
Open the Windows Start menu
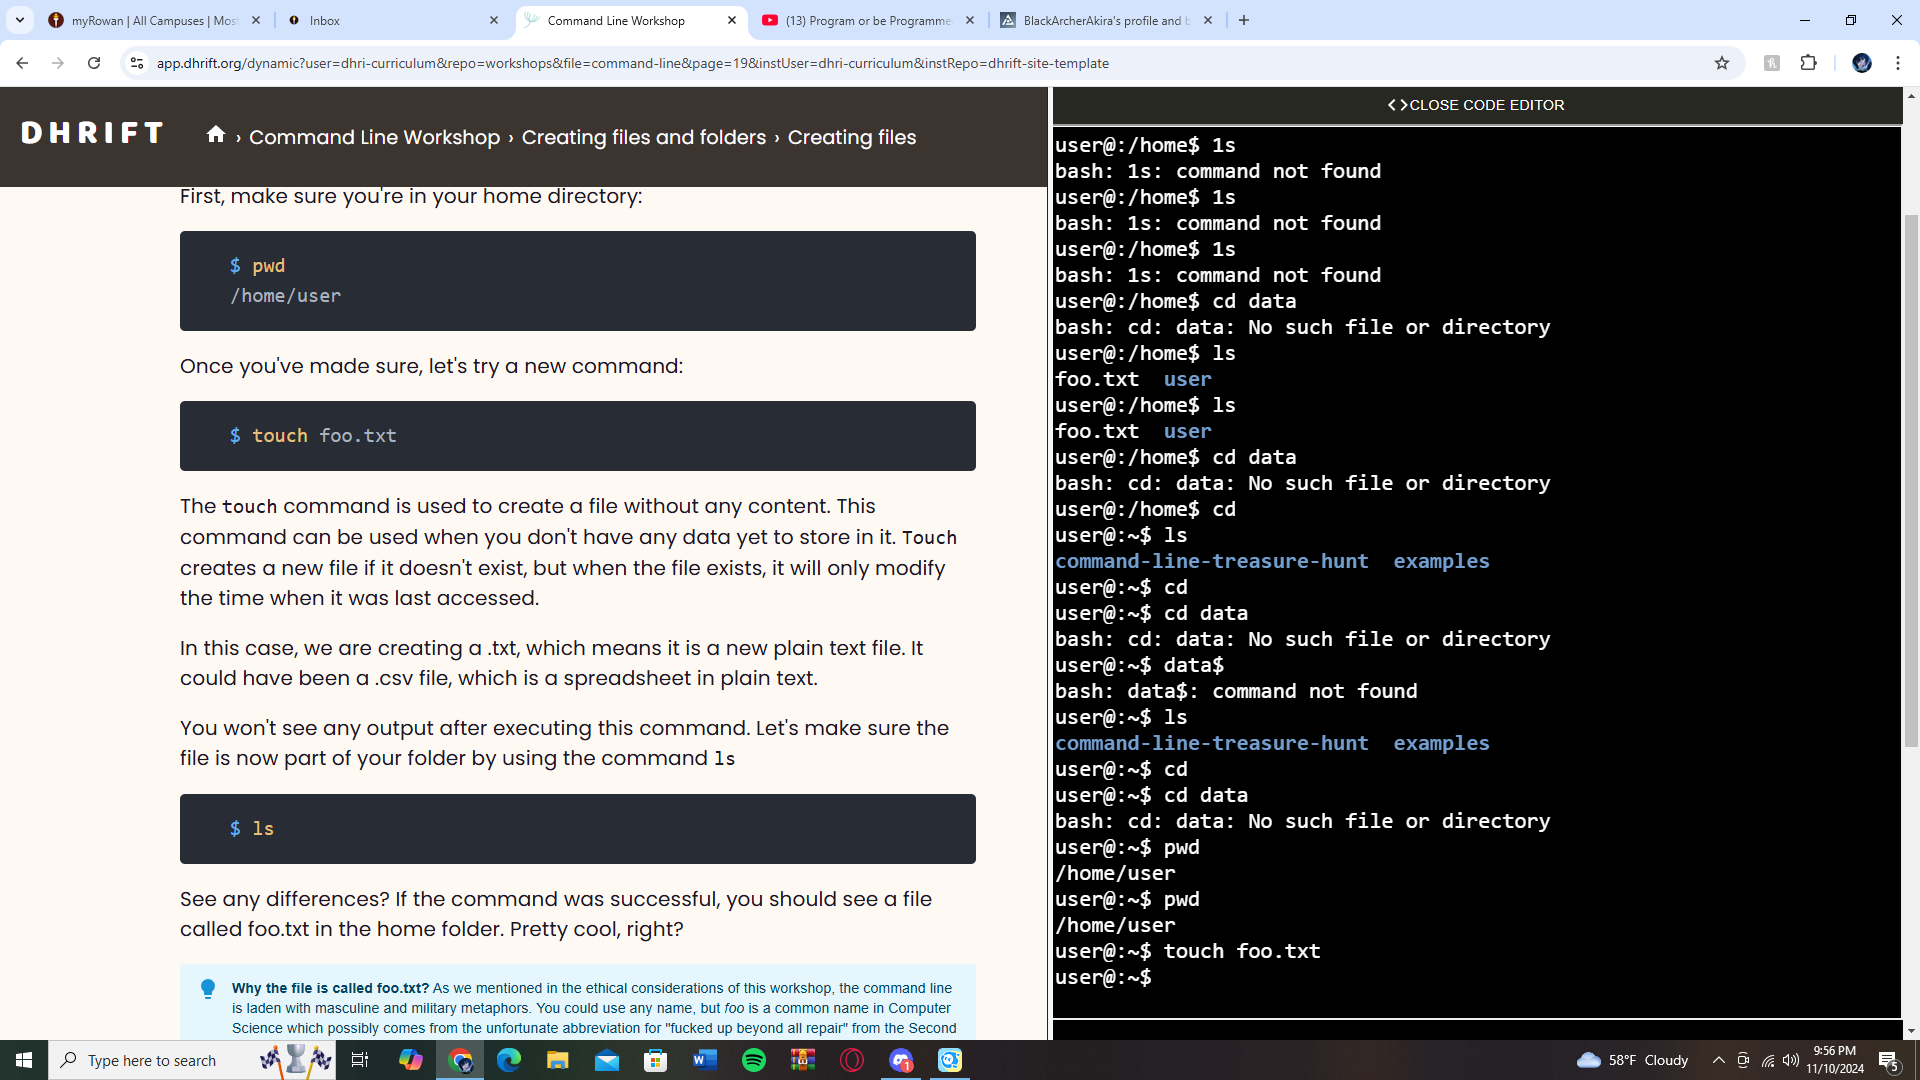pyautogui.click(x=24, y=1060)
